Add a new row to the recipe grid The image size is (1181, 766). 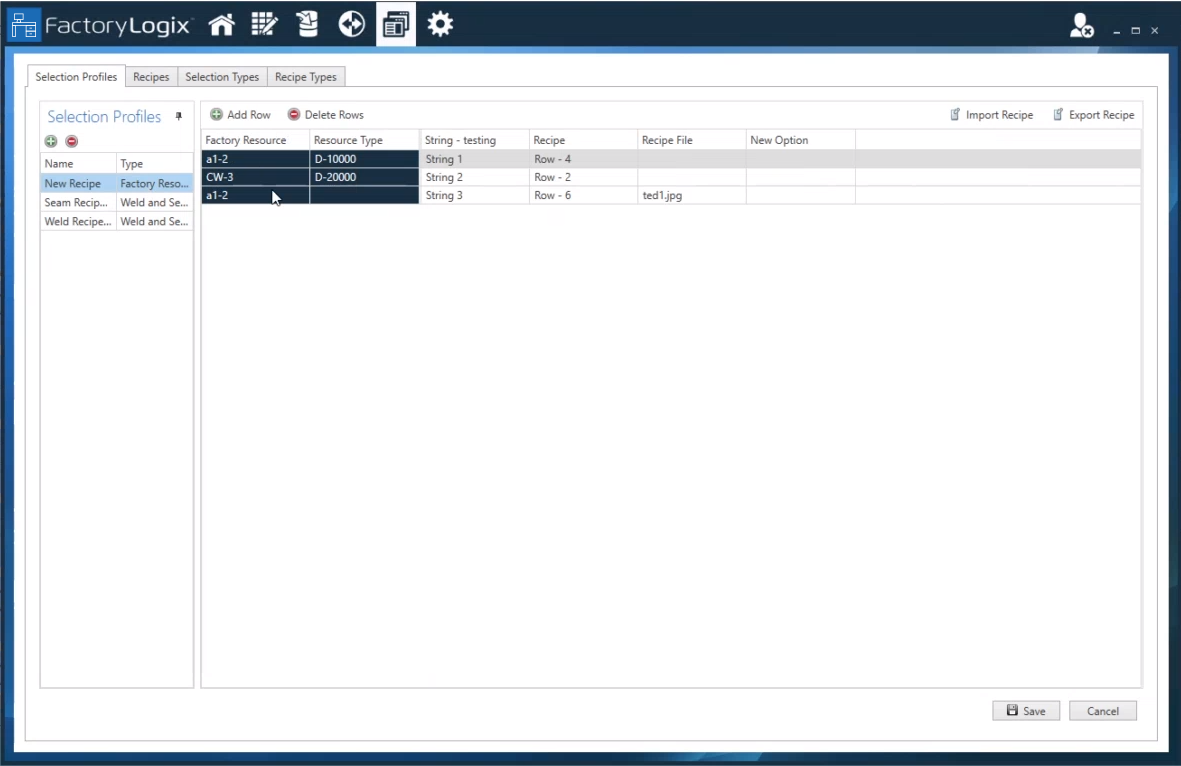[240, 114]
